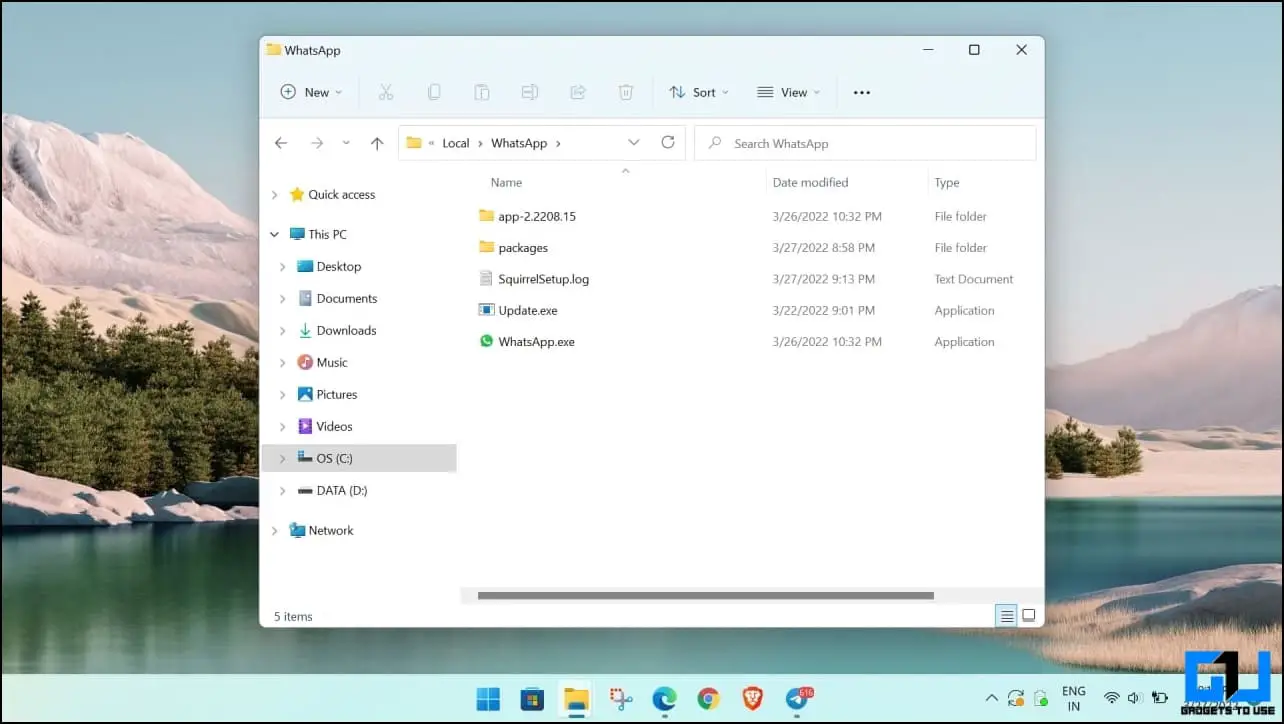The width and height of the screenshot is (1284, 724).
Task: Go back with the left arrow
Action: 281,143
